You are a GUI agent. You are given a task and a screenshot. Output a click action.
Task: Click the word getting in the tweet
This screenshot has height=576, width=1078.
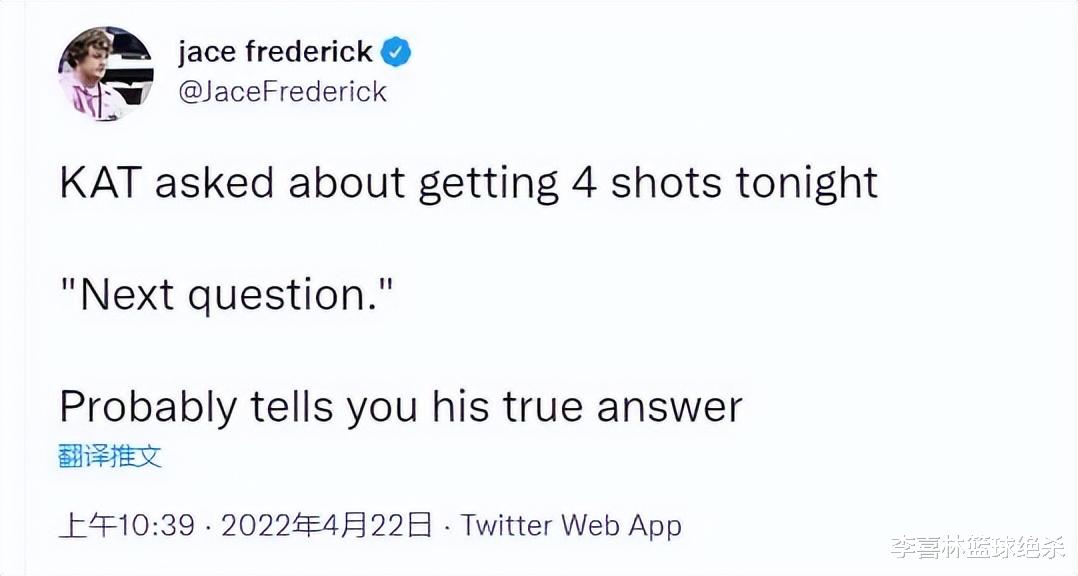coord(488,185)
